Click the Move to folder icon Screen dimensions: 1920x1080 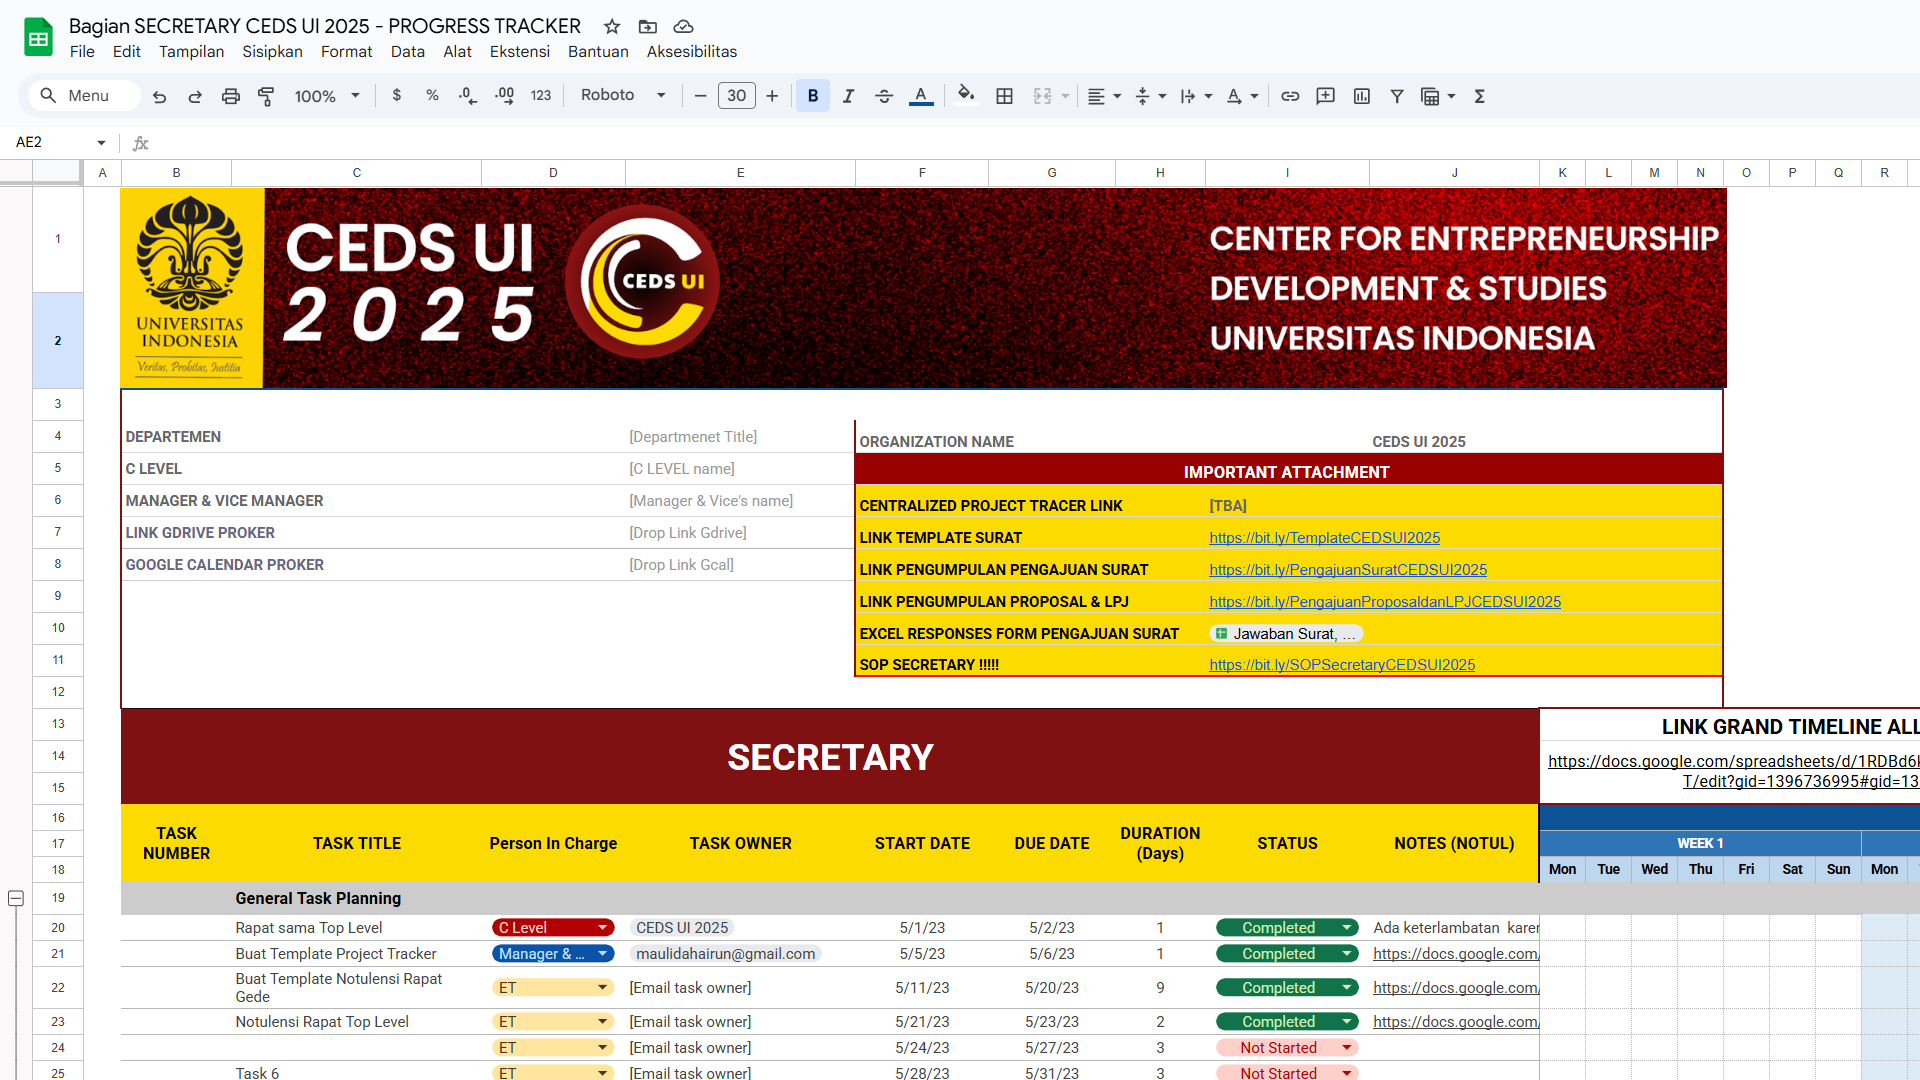click(648, 27)
